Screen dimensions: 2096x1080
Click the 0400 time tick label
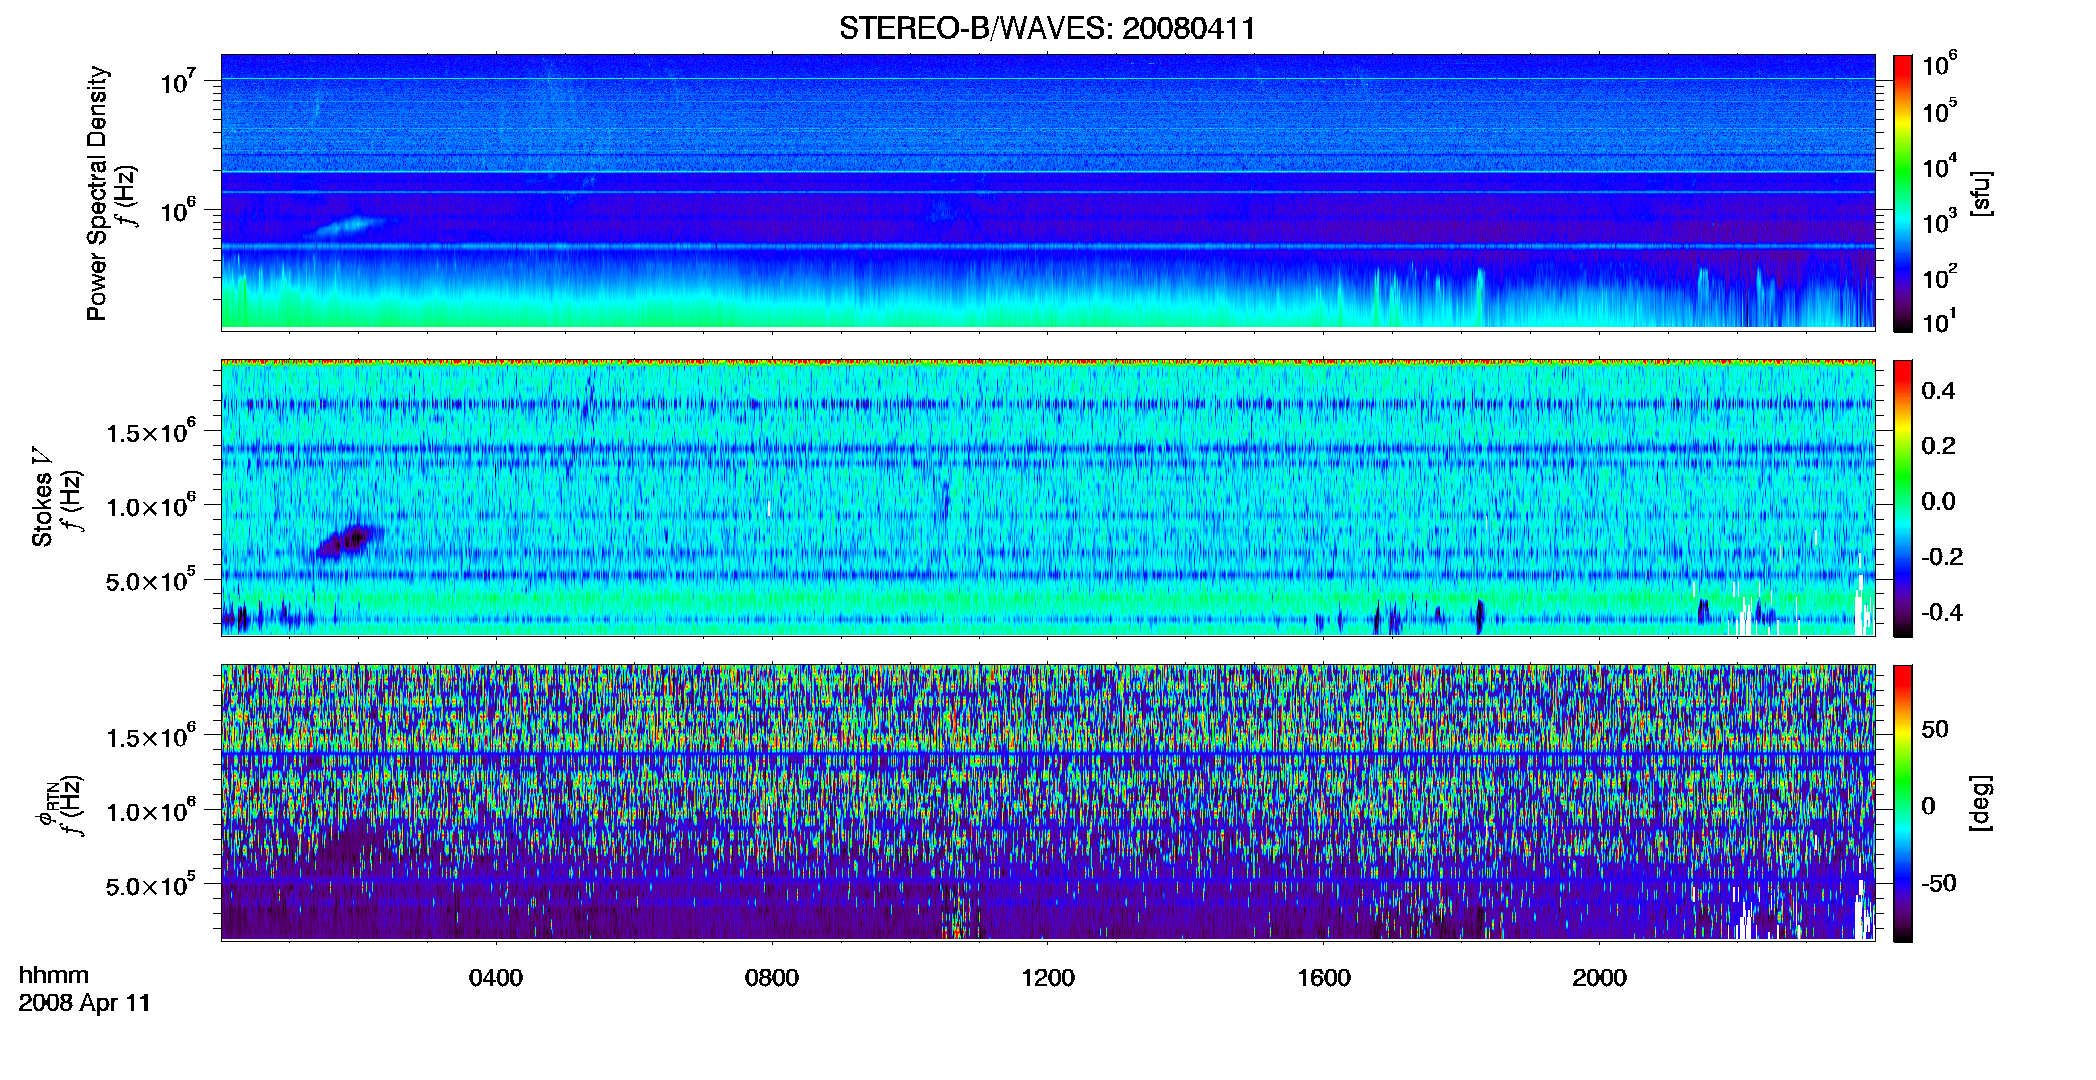click(x=496, y=978)
